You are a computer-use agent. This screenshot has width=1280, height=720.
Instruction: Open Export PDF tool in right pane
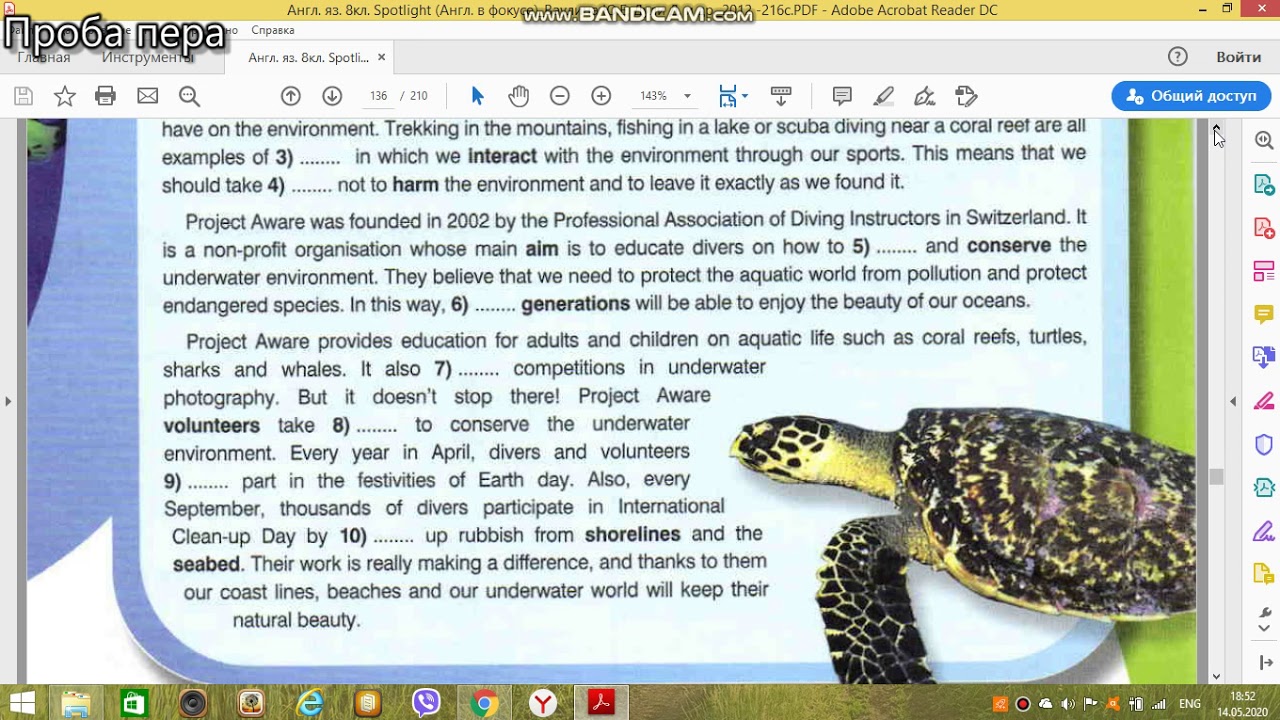point(1264,185)
